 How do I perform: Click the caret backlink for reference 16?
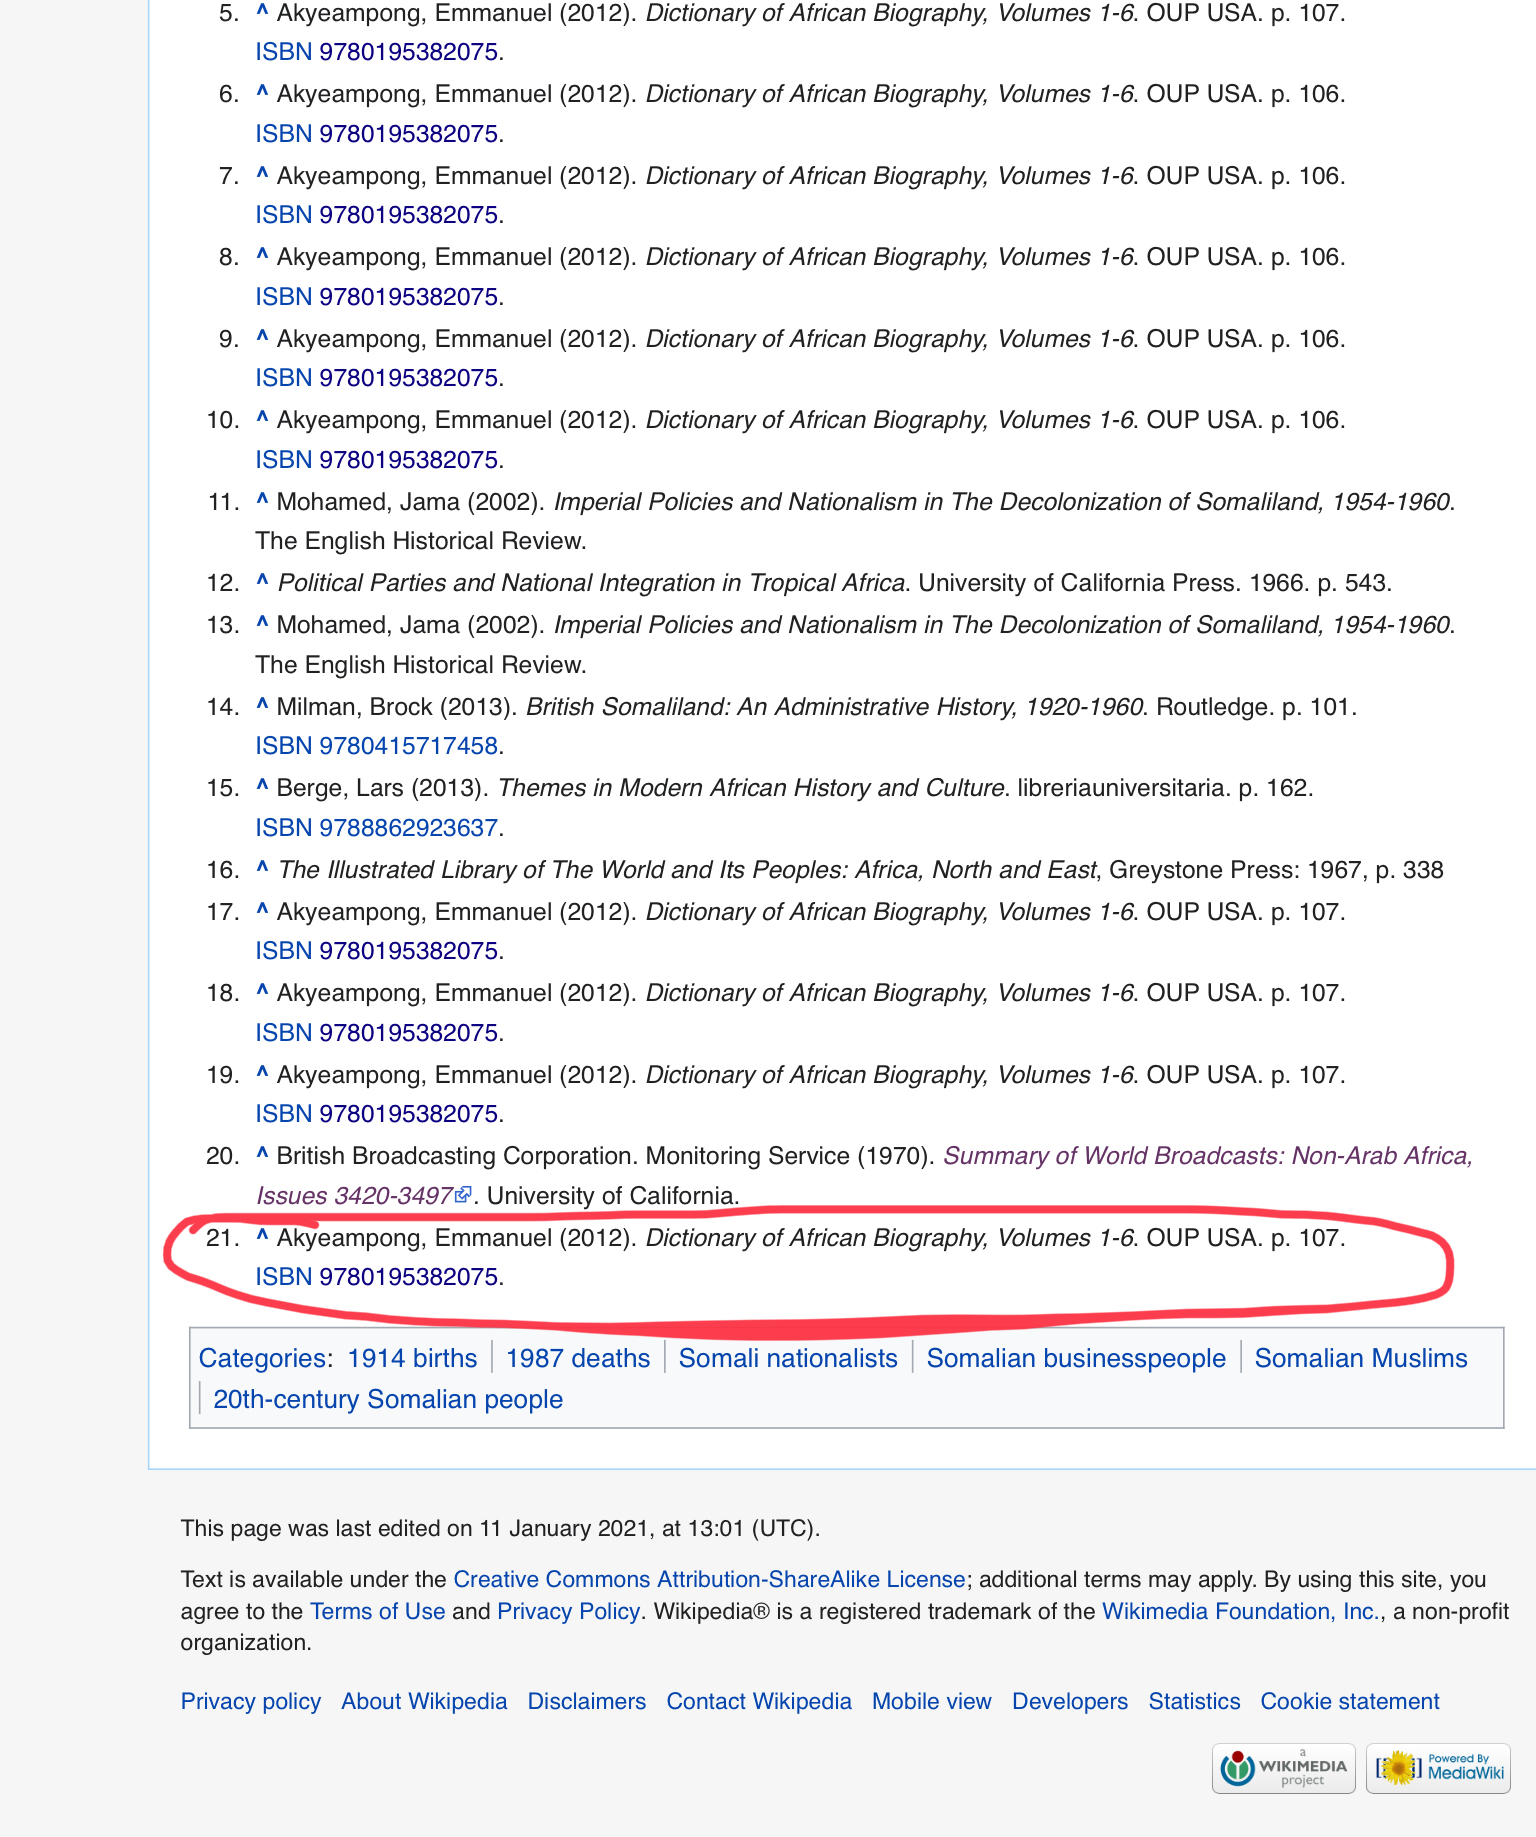[262, 869]
